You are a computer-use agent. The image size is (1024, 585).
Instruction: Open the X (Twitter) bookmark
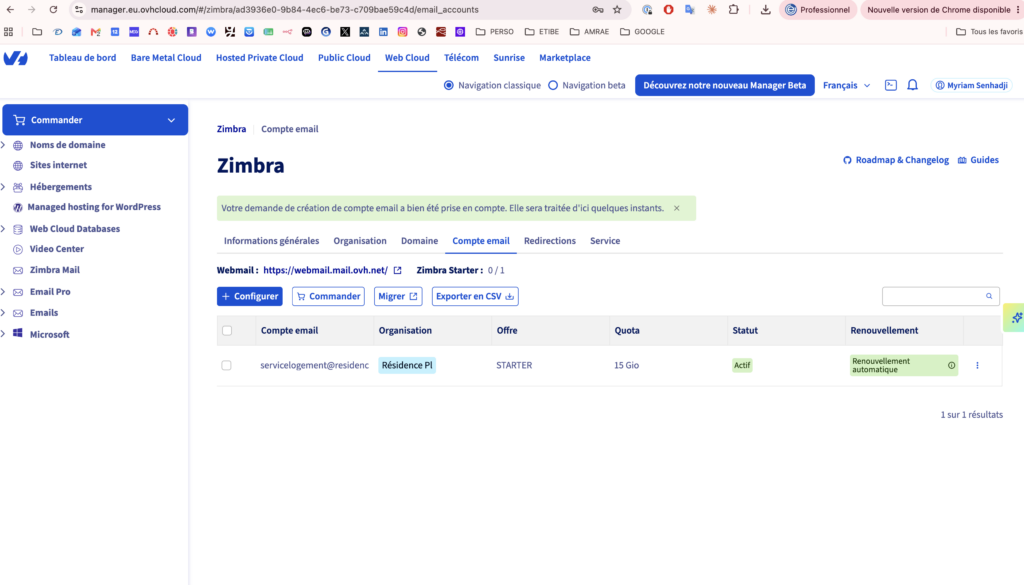coord(345,31)
